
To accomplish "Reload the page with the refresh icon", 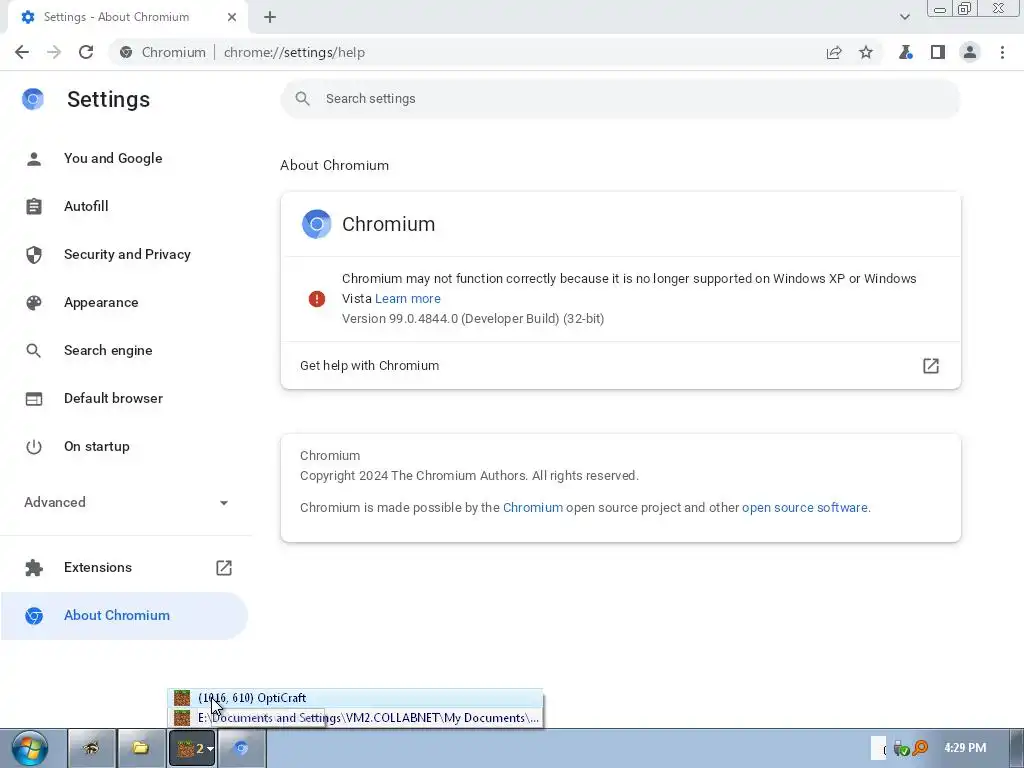I will pos(86,52).
